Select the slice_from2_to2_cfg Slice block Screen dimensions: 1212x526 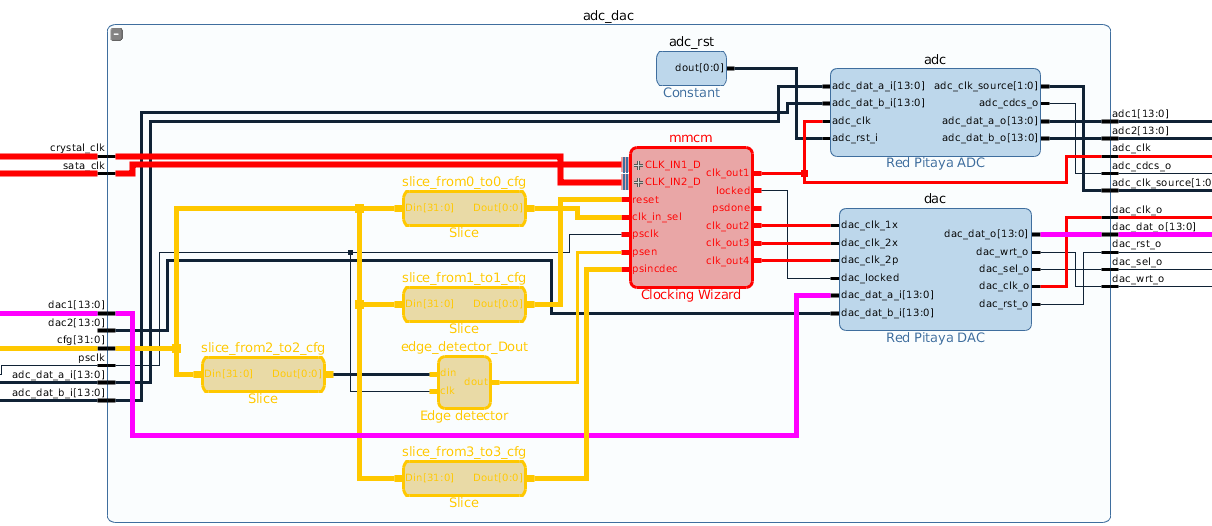(263, 374)
